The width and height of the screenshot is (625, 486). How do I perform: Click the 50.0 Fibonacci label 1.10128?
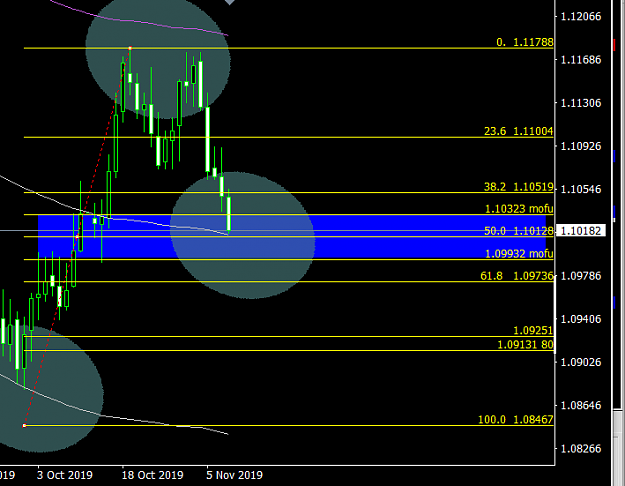click(519, 231)
